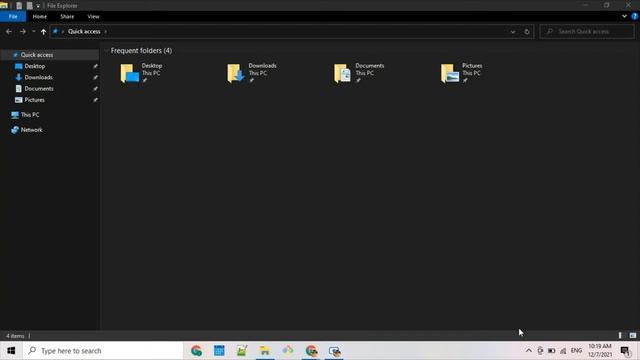This screenshot has height=360, width=640.
Task: Collapse the Frequent folders group
Action: (x=107, y=51)
